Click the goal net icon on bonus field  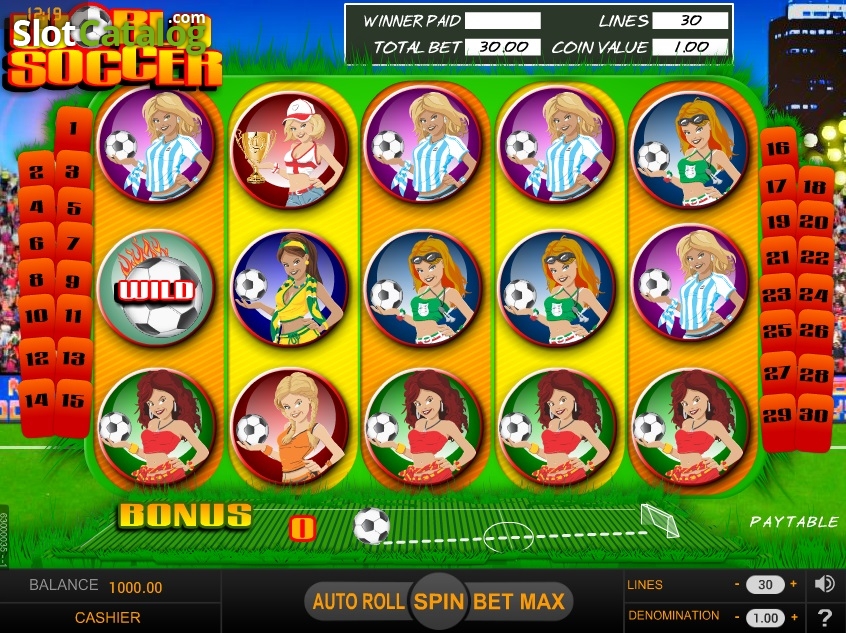point(659,520)
